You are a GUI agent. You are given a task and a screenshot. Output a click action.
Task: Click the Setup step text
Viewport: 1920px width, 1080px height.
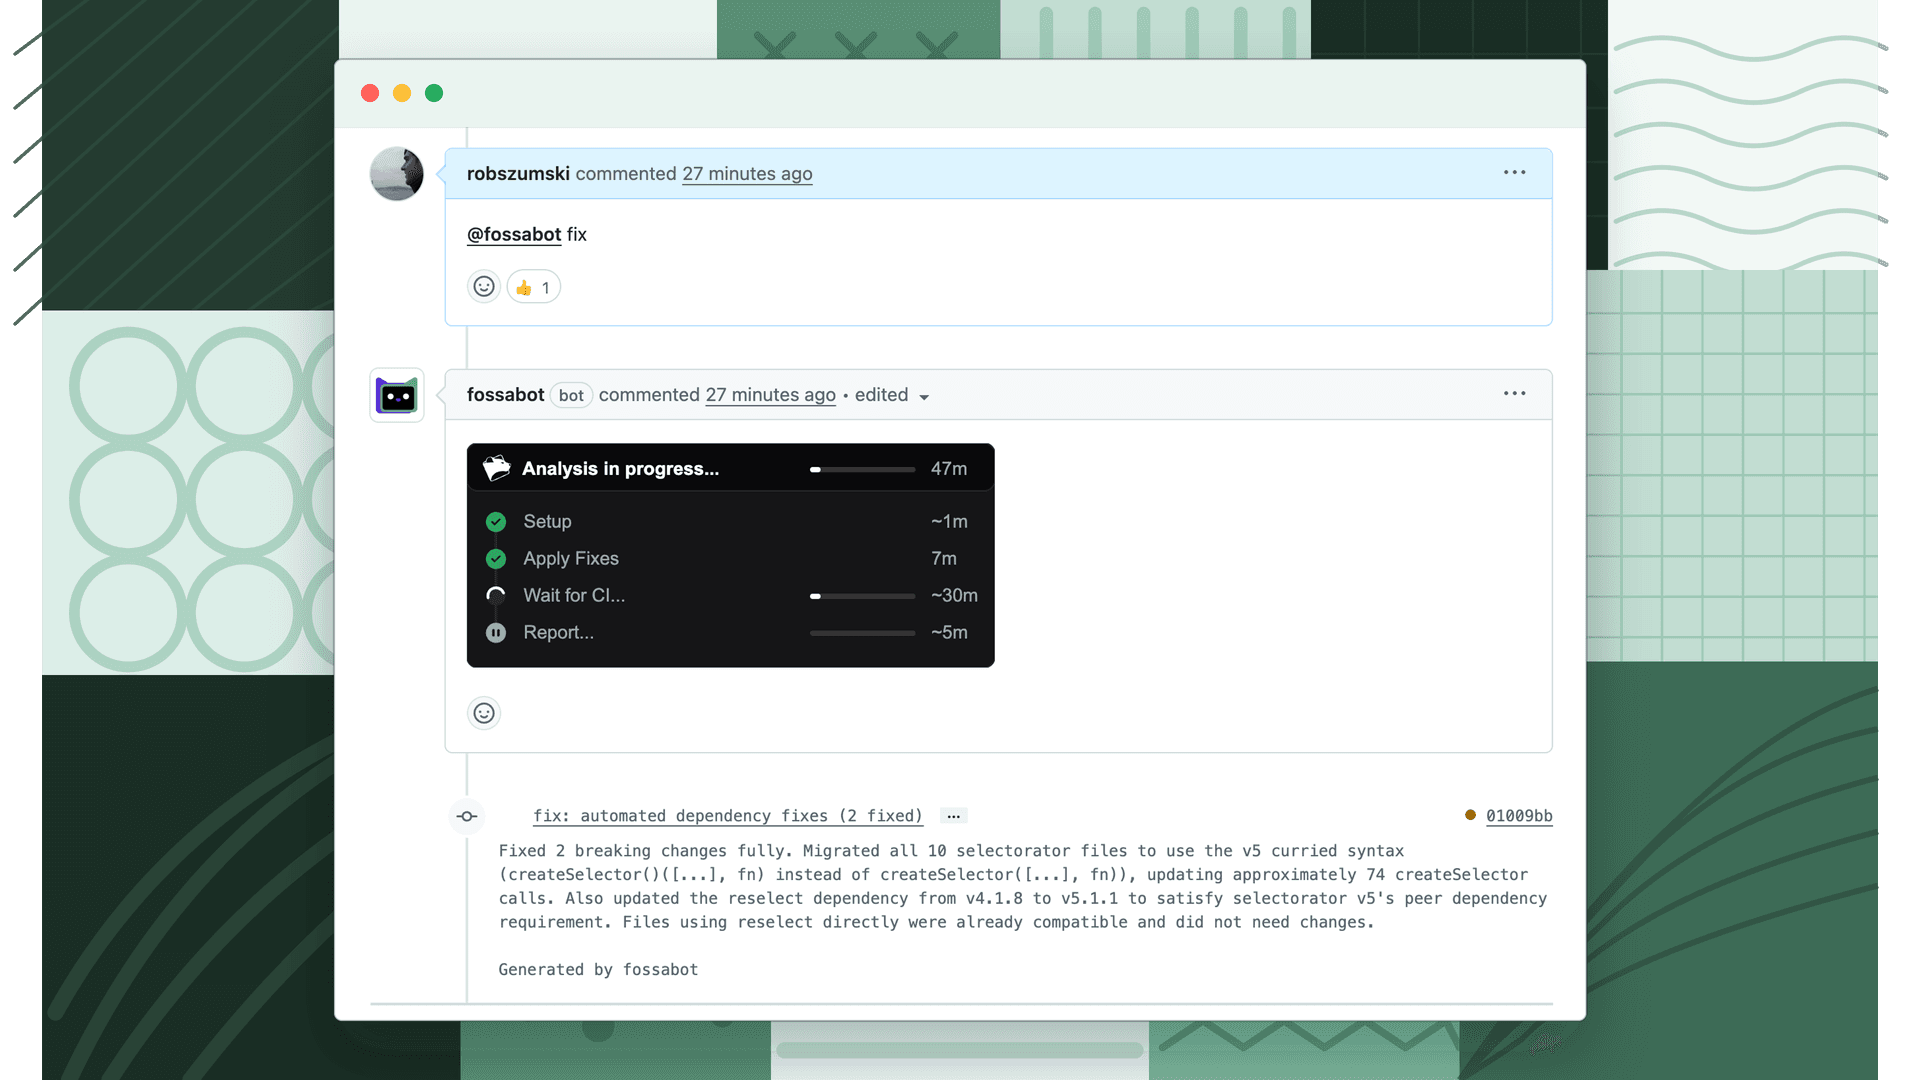click(547, 522)
